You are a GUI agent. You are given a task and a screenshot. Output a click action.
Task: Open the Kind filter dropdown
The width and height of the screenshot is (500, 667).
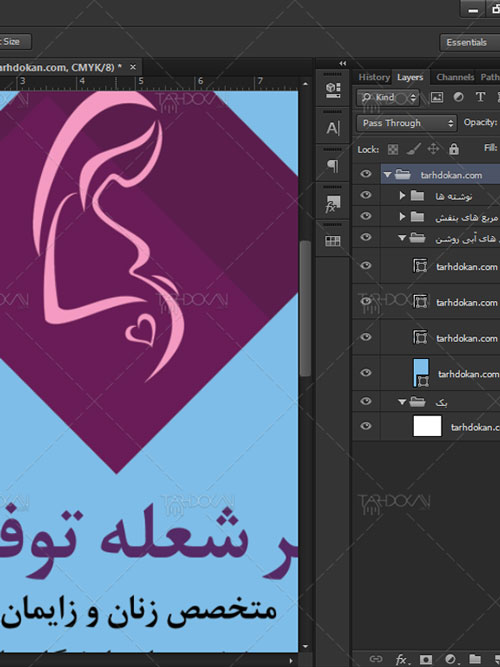click(x=388, y=97)
